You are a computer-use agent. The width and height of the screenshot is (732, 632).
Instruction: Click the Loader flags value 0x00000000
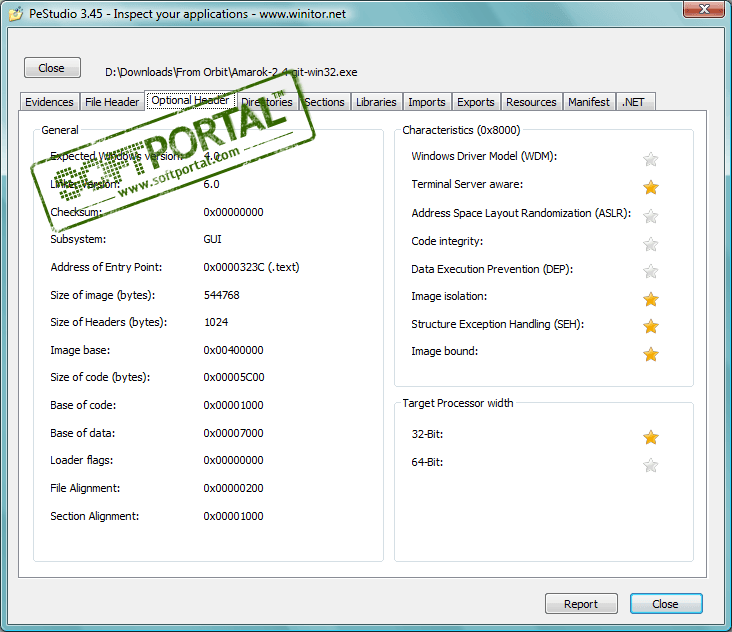pos(233,461)
